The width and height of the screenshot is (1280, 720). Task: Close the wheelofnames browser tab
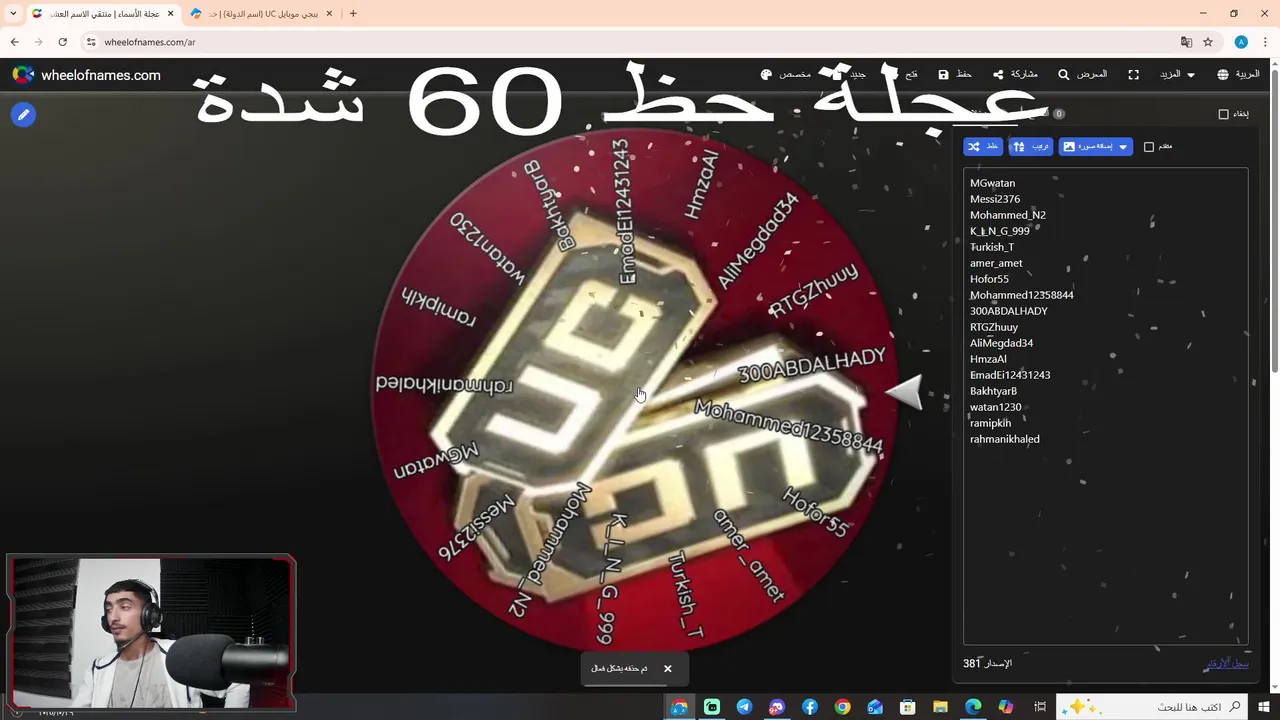coord(170,14)
